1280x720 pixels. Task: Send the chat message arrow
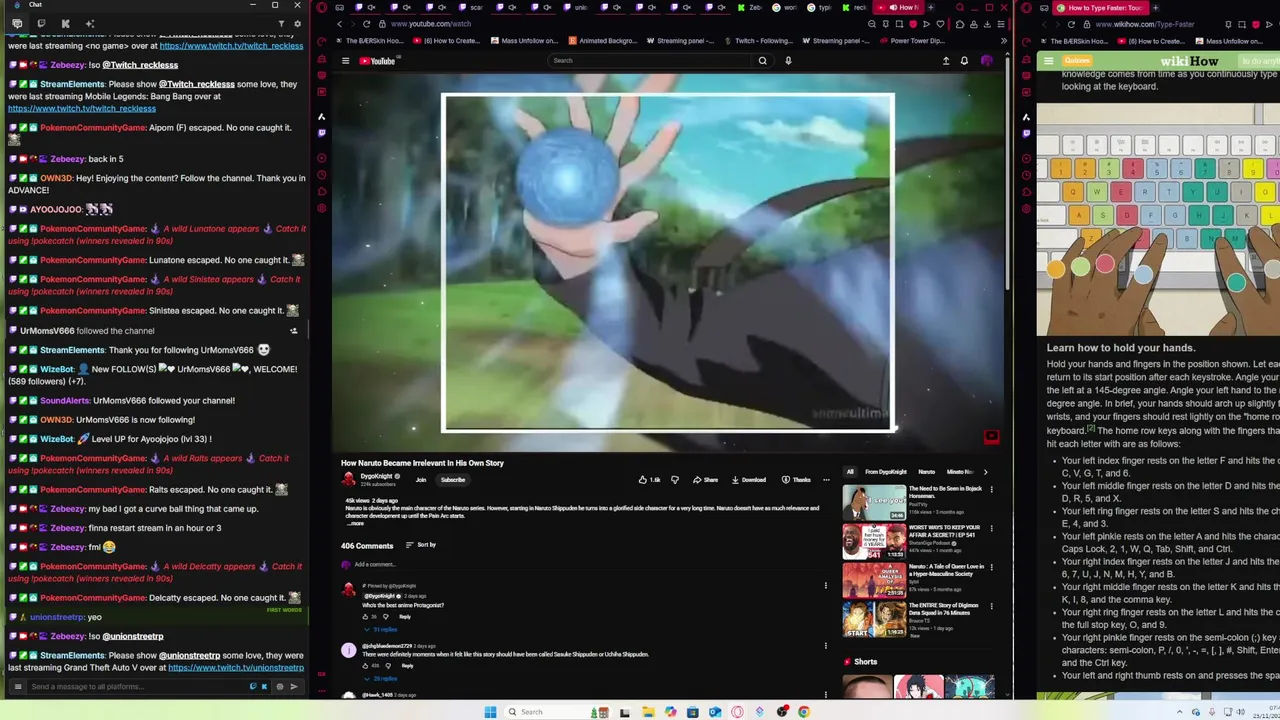[293, 687]
